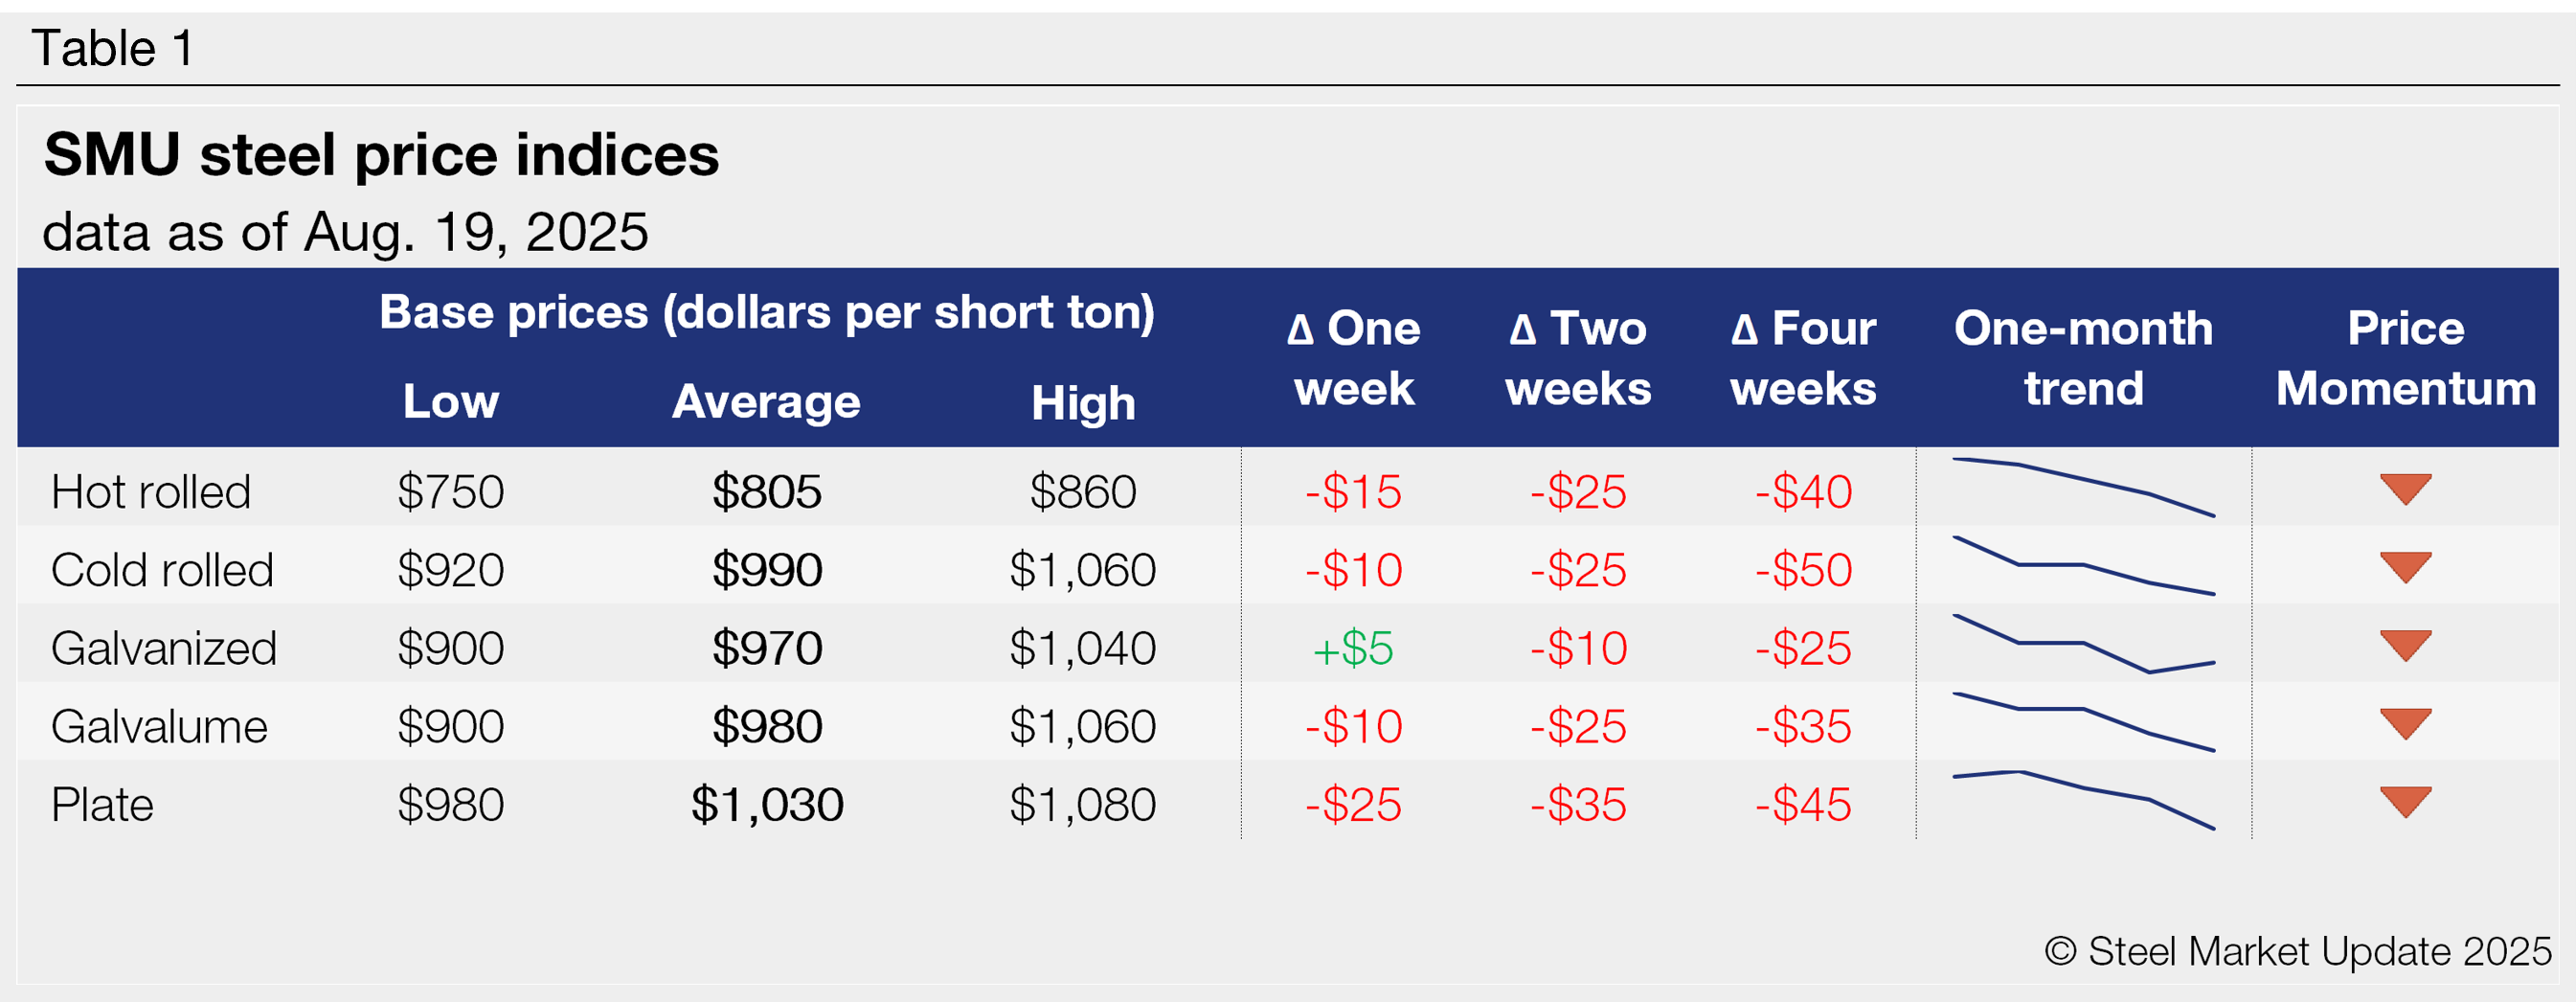Click the Plate low price $980
The height and width of the screenshot is (1002, 2576).
click(450, 805)
